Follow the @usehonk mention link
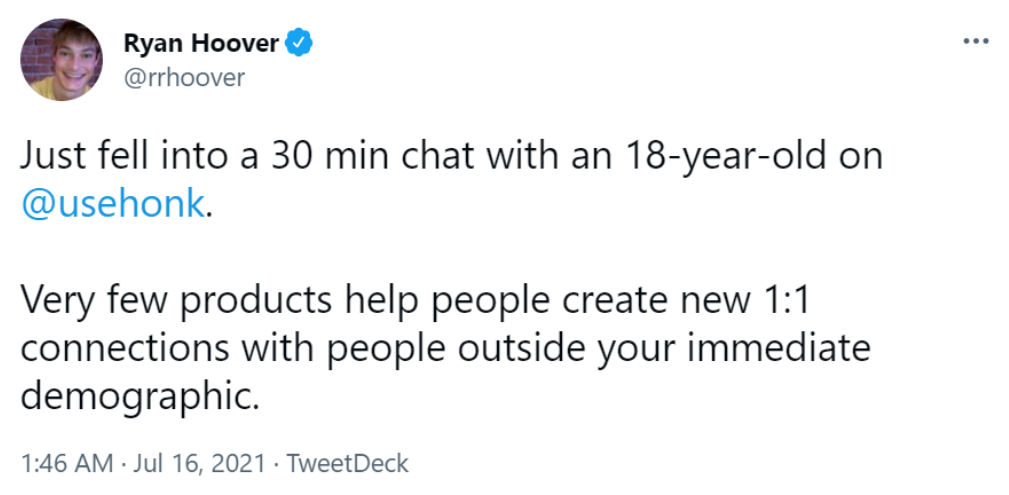 114,203
